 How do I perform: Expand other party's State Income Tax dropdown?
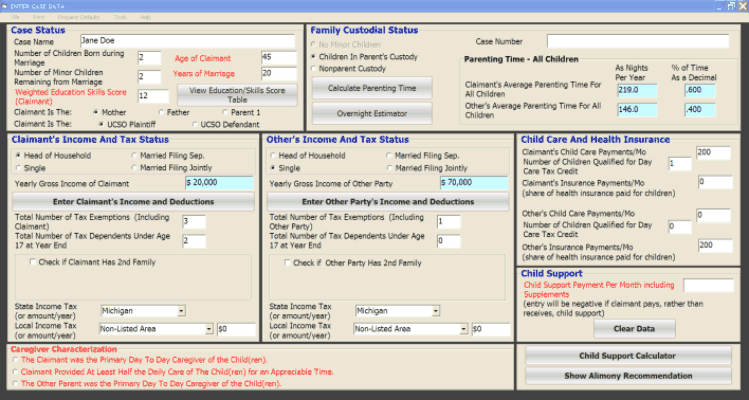(434, 311)
